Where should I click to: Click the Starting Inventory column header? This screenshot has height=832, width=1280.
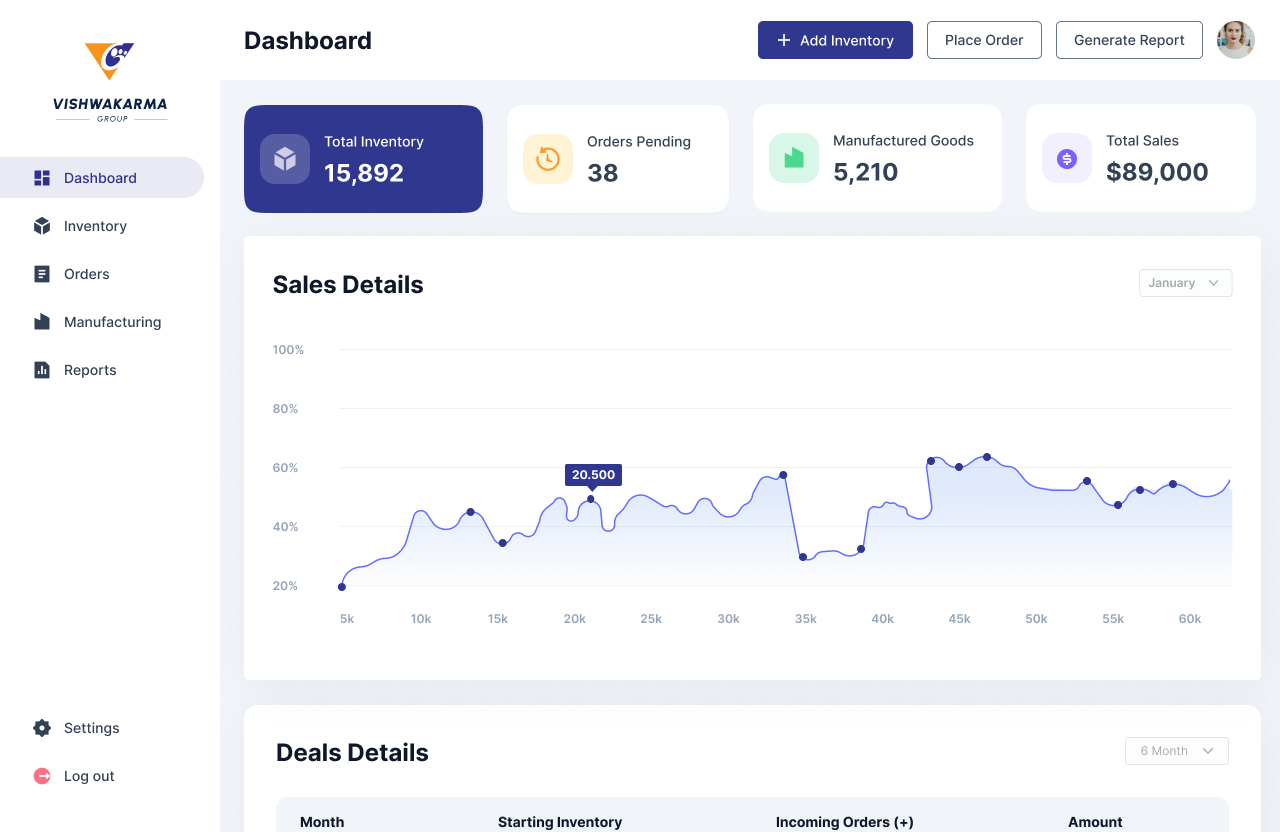tap(560, 822)
